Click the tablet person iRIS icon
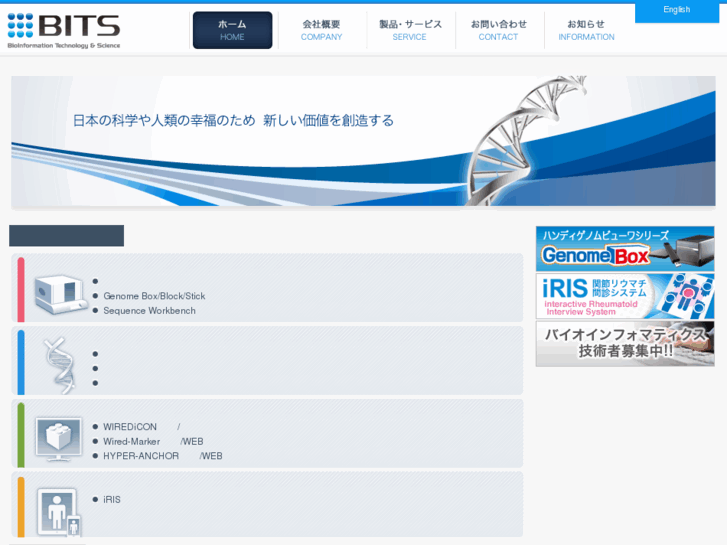 pos(59,512)
